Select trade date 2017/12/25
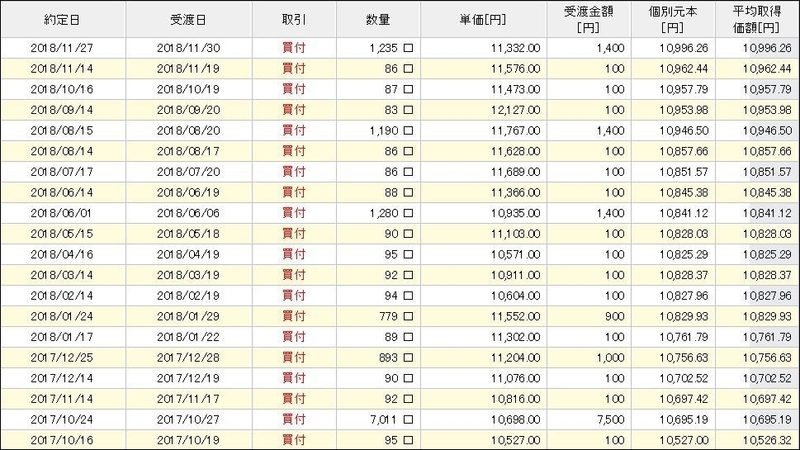 pyautogui.click(x=62, y=358)
